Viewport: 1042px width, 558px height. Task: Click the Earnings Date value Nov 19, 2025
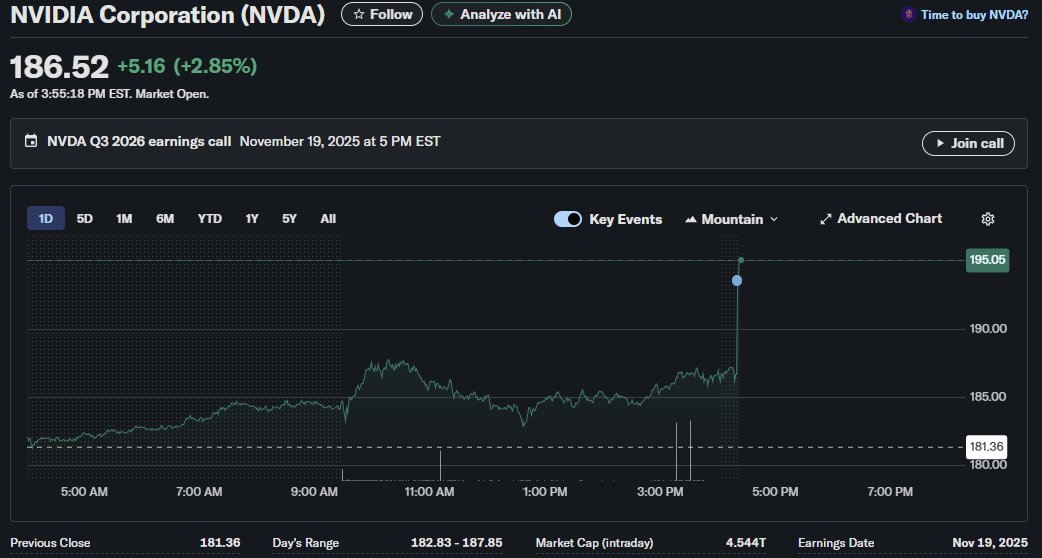[x=990, y=543]
